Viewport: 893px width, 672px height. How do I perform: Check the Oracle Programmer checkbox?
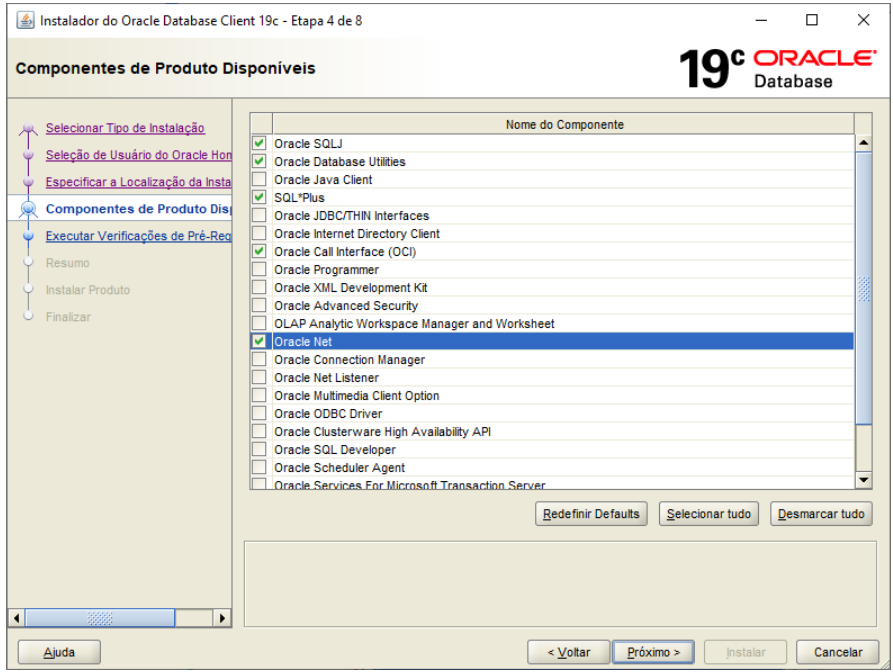point(259,269)
